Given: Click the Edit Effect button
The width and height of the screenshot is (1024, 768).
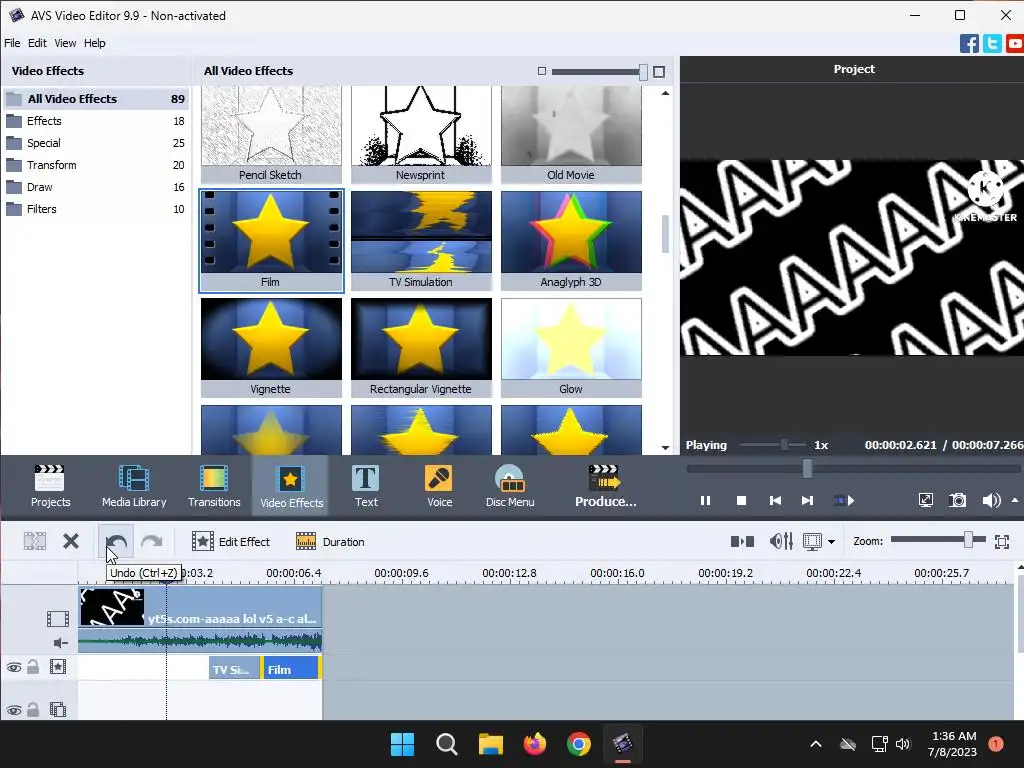Looking at the screenshot, I should click(231, 541).
